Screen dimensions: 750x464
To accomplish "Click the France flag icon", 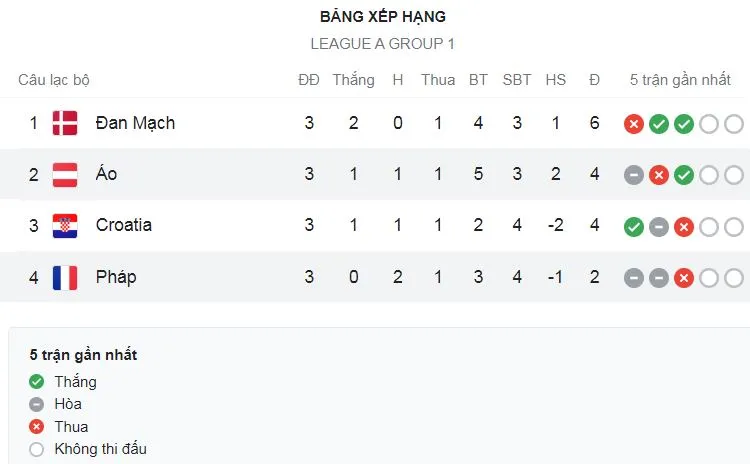I will [65, 276].
